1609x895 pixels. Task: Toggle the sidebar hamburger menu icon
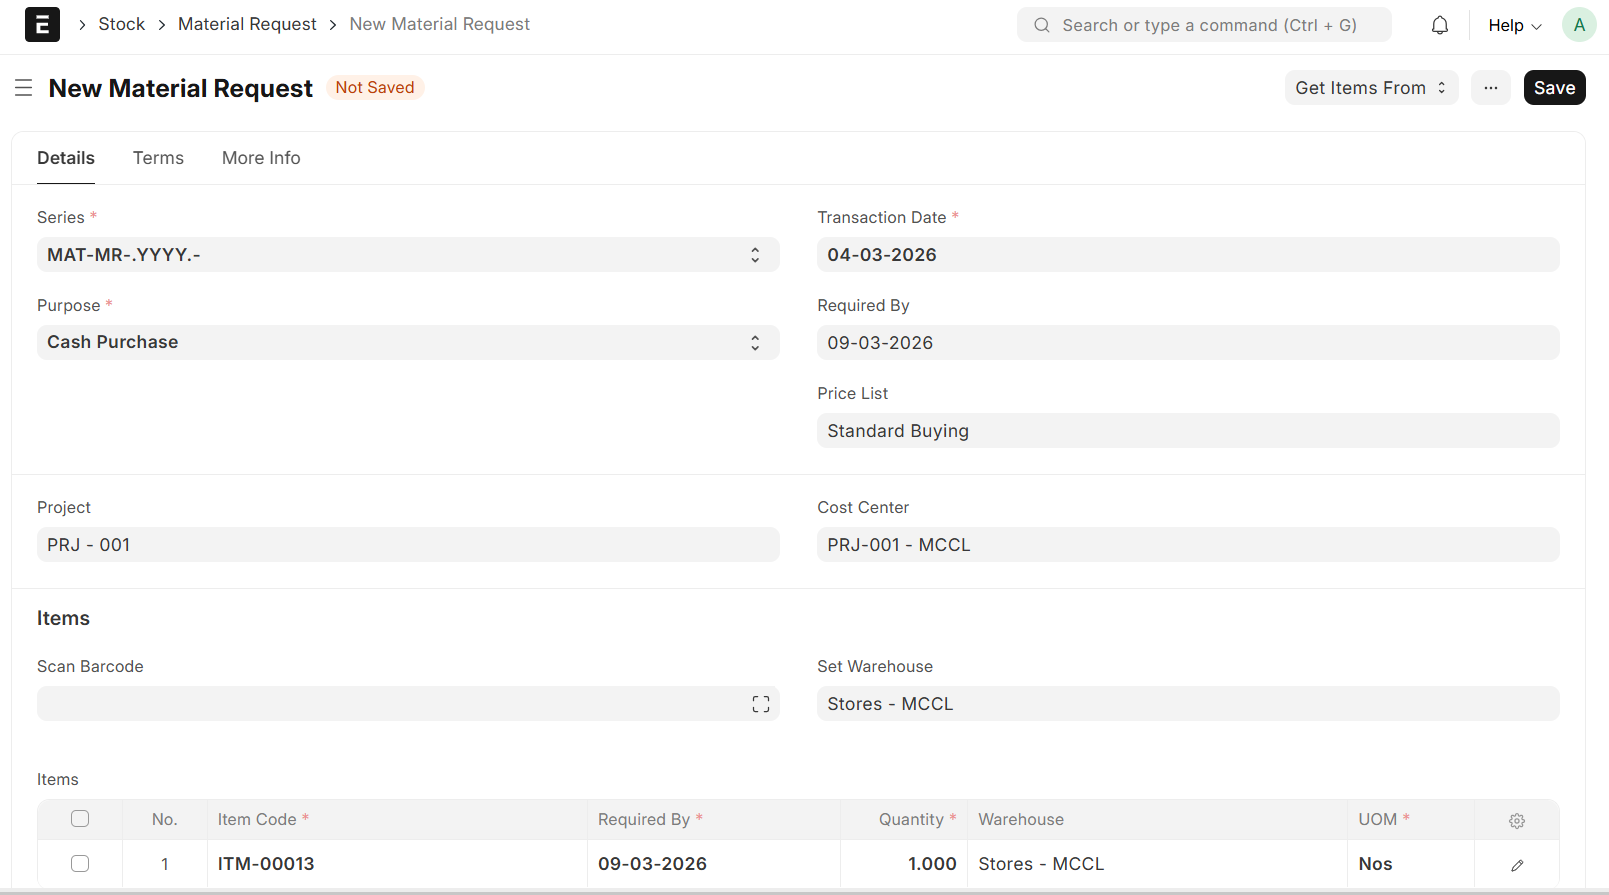(24, 88)
